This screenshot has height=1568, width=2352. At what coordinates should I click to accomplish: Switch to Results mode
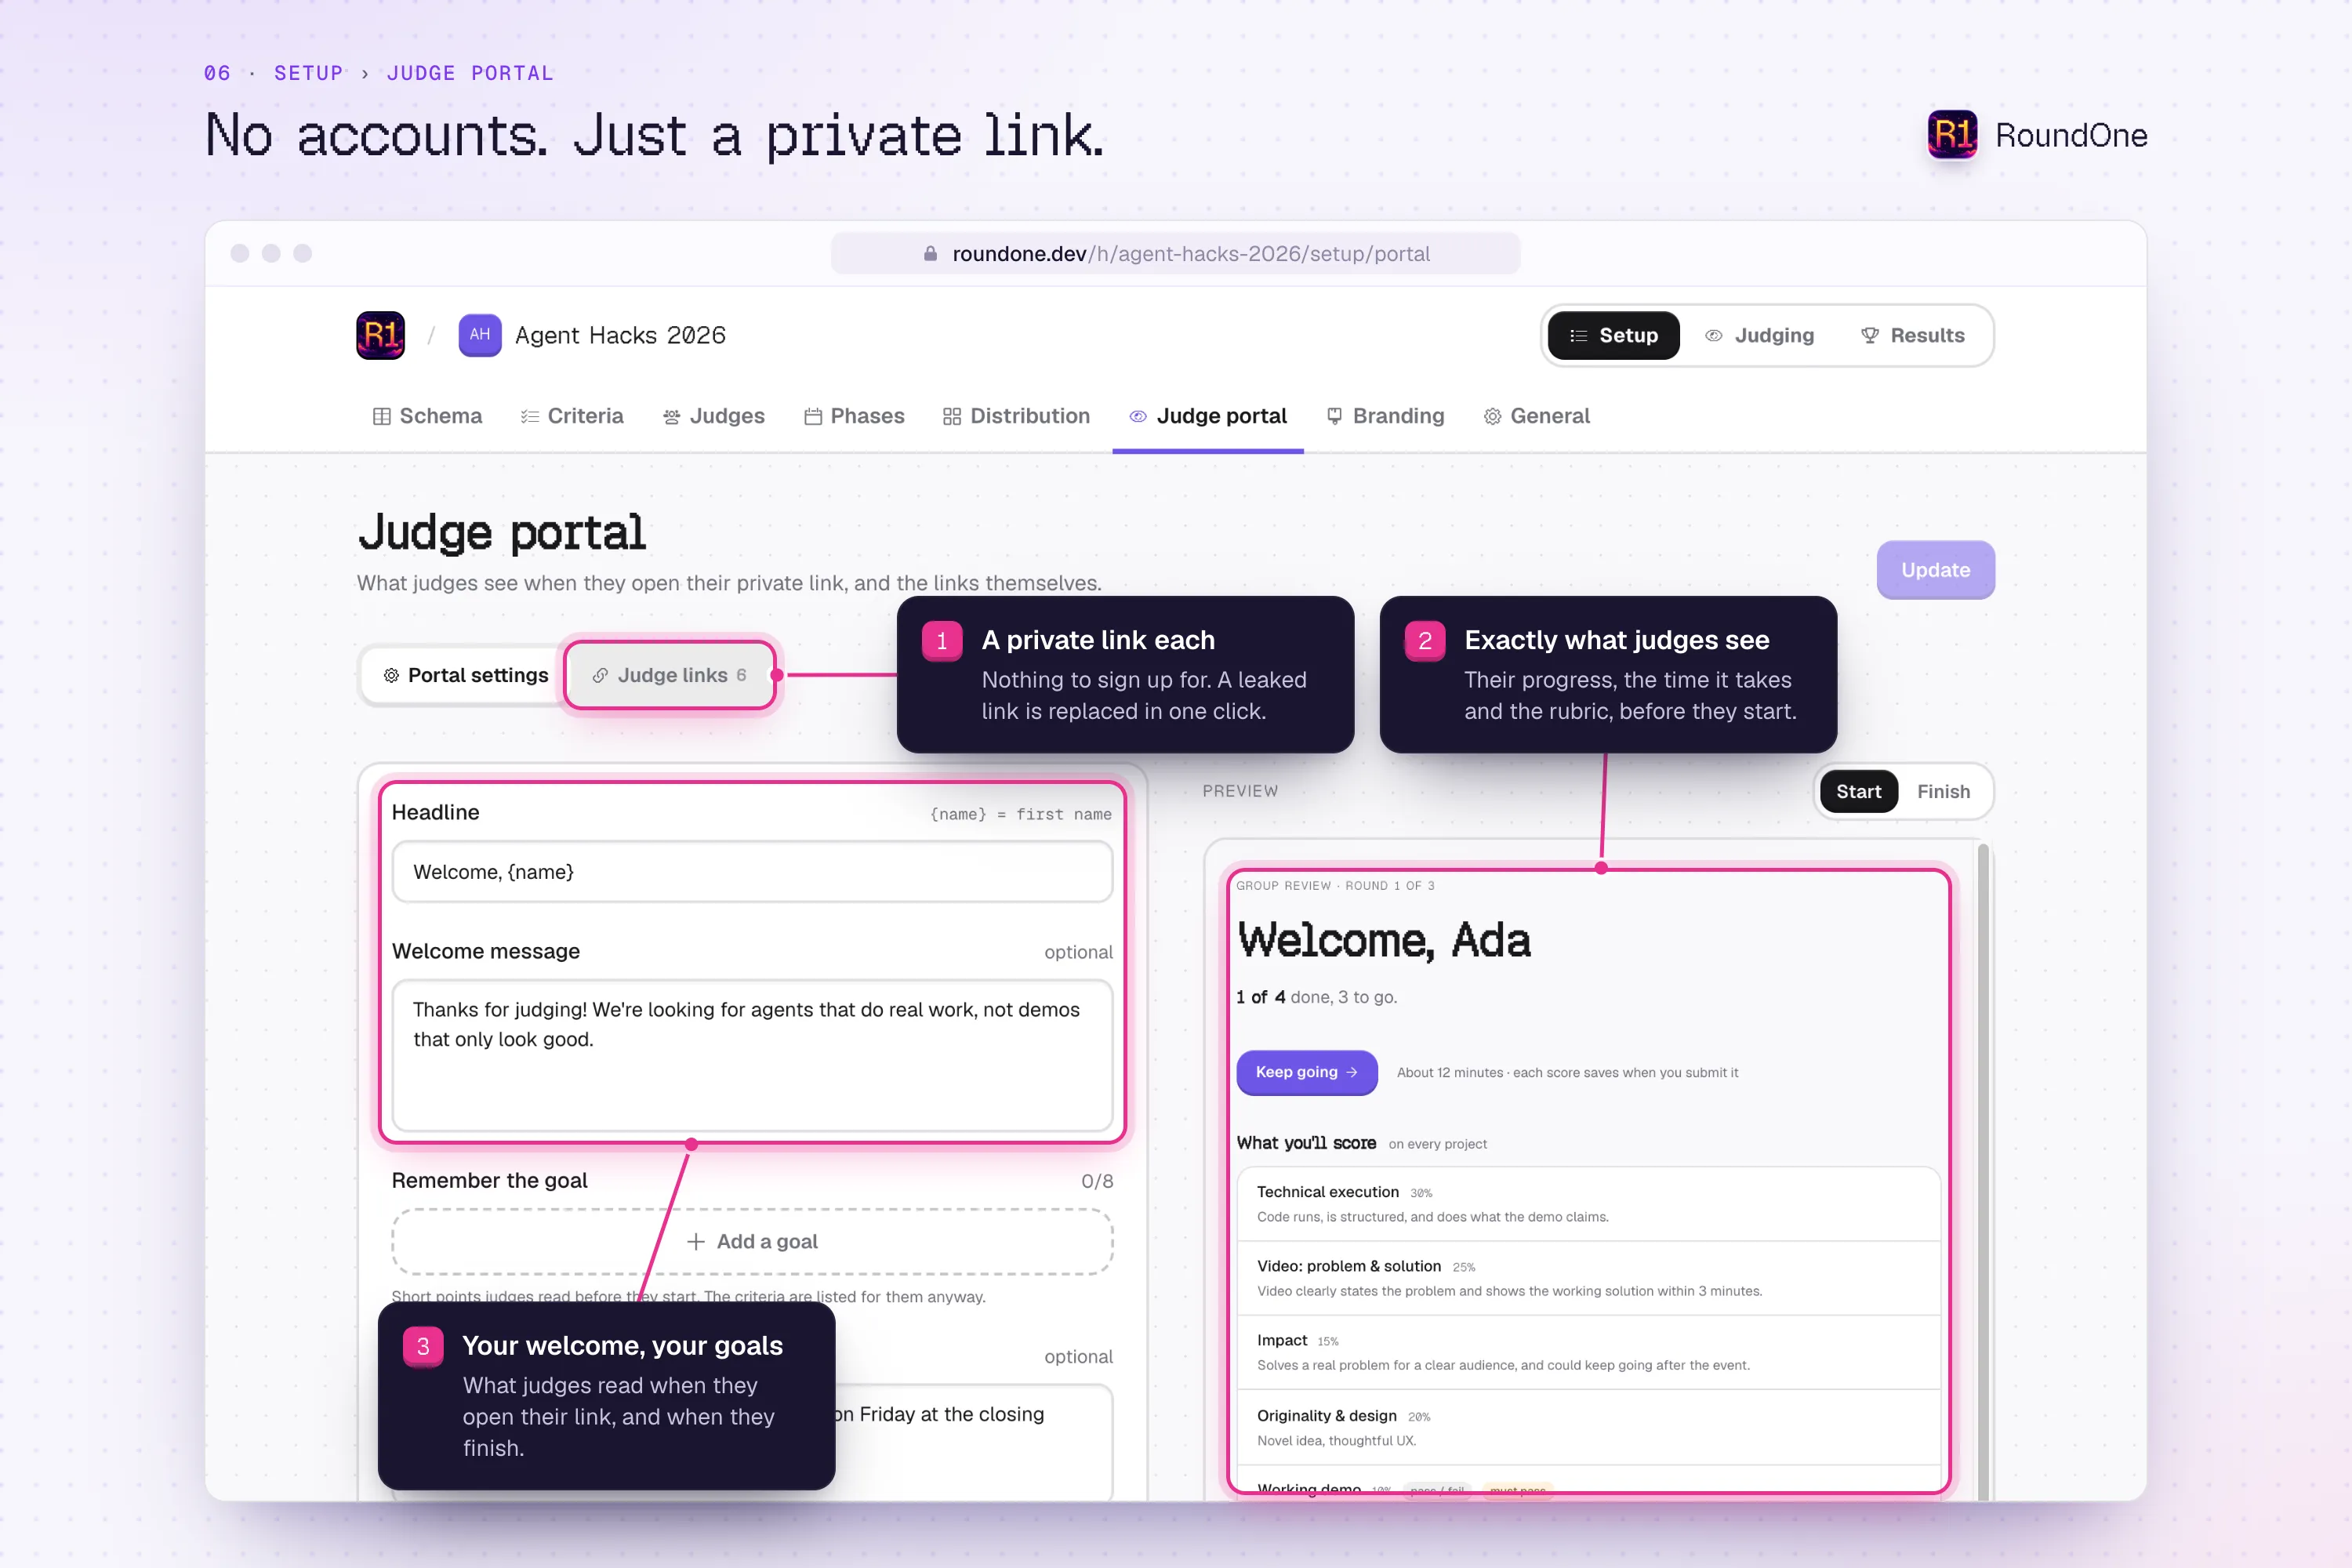click(x=1912, y=335)
